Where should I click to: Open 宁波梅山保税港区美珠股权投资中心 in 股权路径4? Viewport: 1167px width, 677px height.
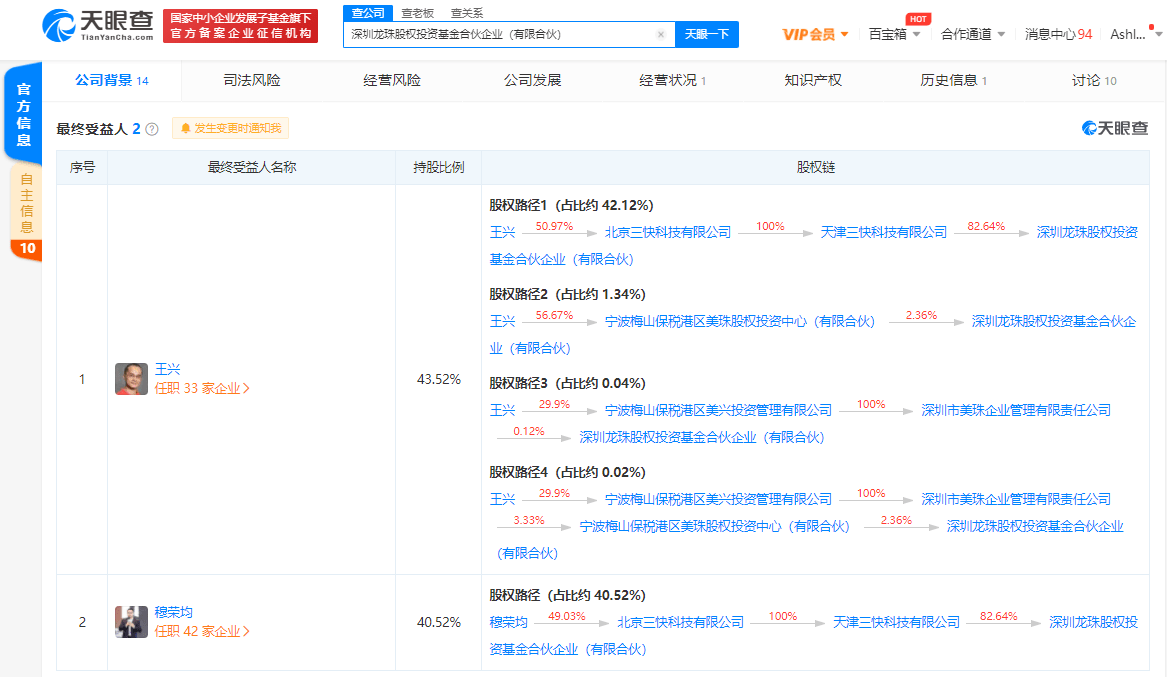click(x=714, y=526)
